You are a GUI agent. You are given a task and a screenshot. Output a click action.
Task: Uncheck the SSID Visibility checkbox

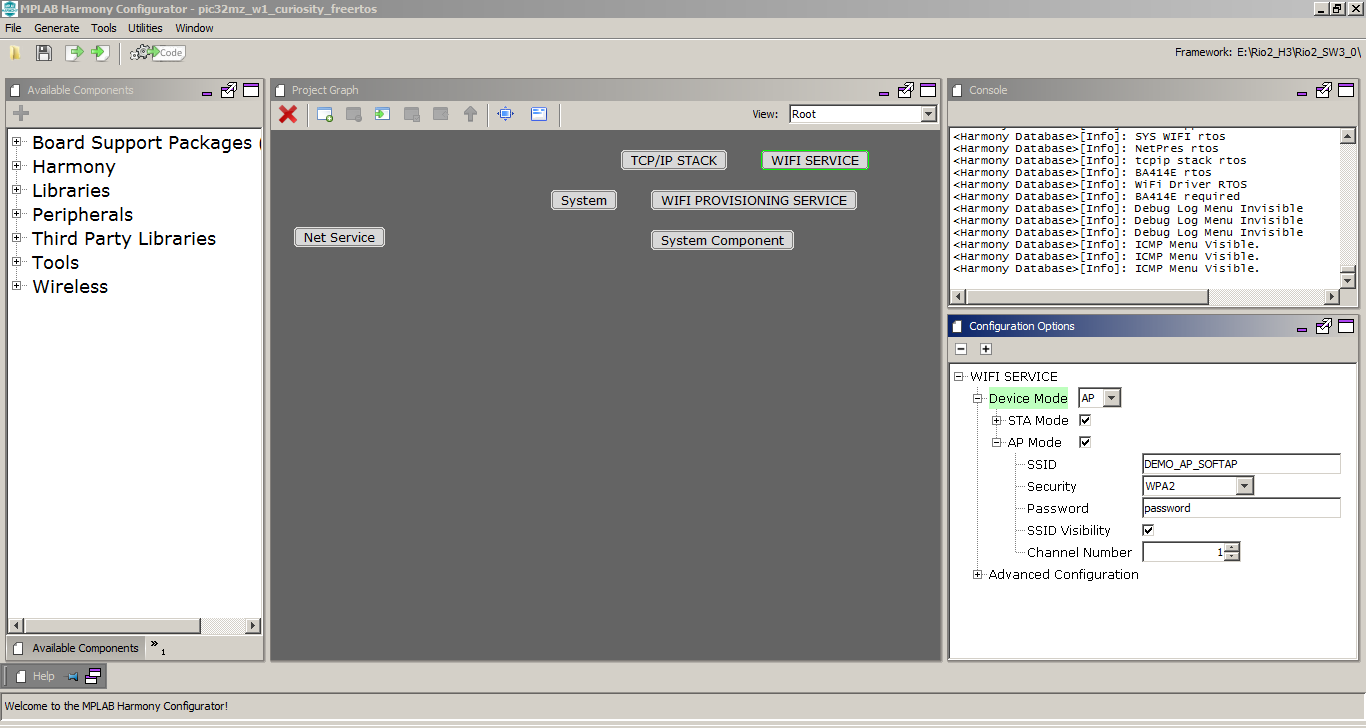click(1148, 530)
